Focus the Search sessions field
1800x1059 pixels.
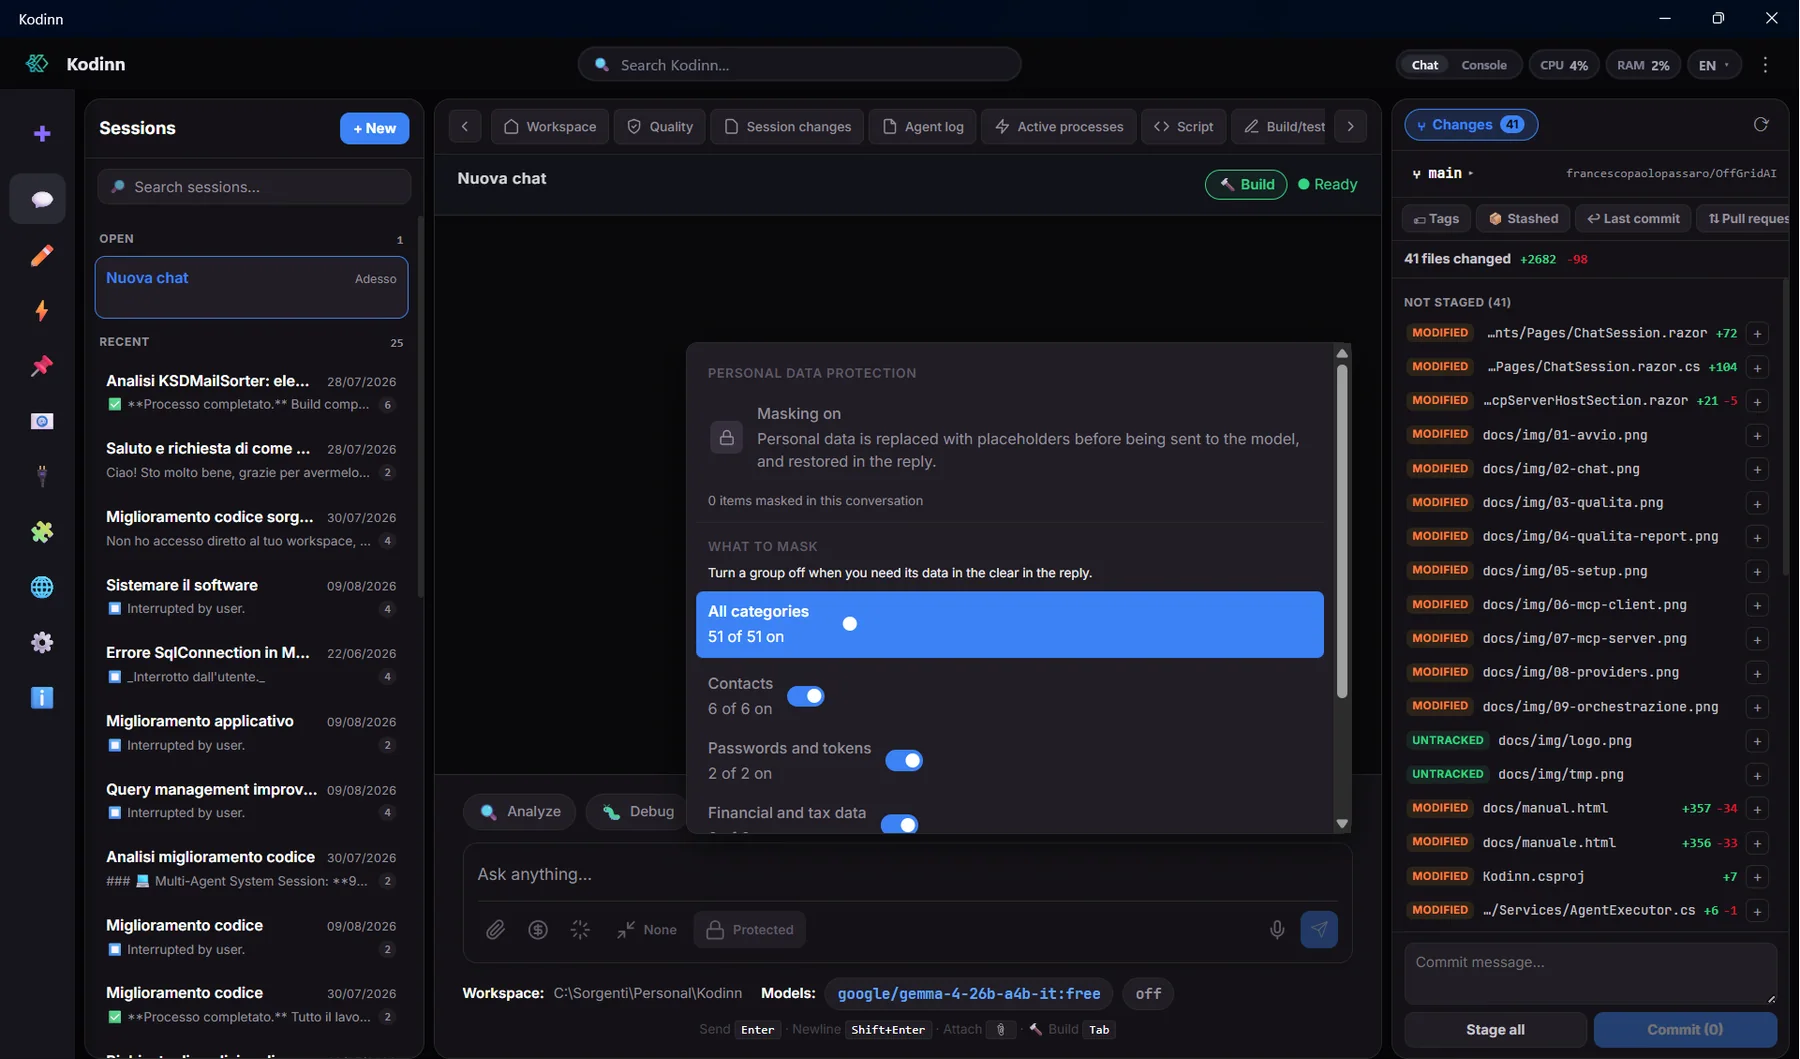[x=254, y=187]
